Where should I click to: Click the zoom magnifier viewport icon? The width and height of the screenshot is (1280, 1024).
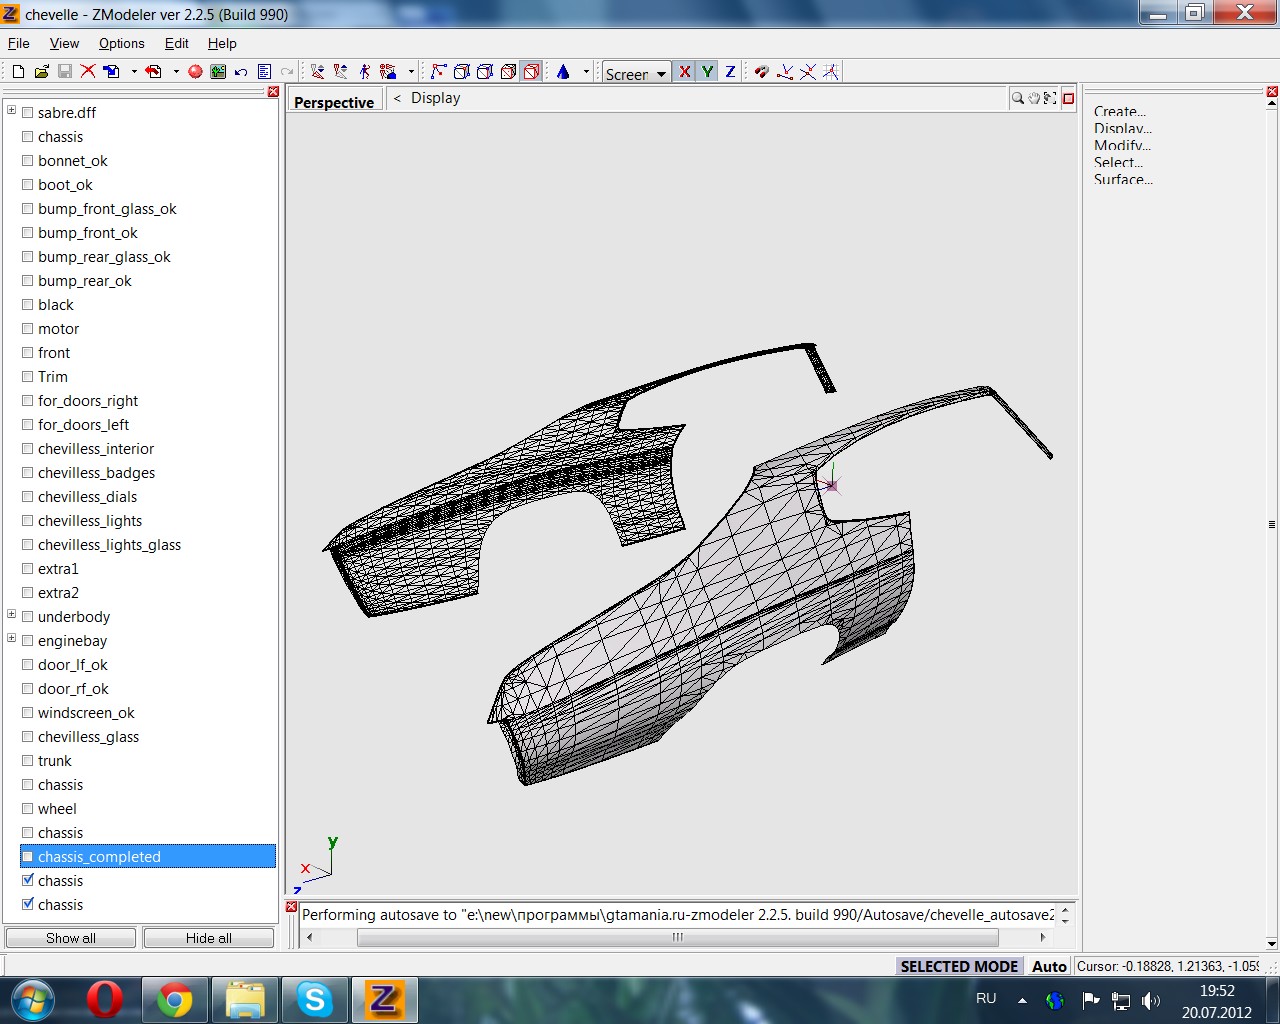(1017, 98)
